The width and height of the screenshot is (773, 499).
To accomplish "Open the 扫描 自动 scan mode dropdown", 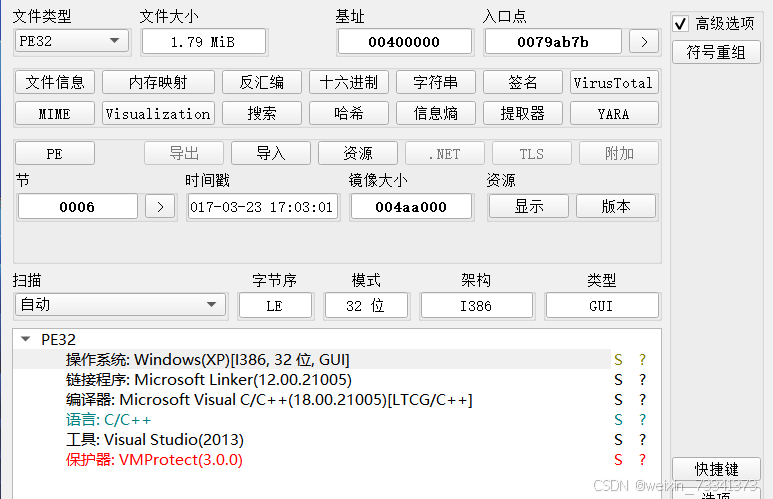I will (120, 305).
